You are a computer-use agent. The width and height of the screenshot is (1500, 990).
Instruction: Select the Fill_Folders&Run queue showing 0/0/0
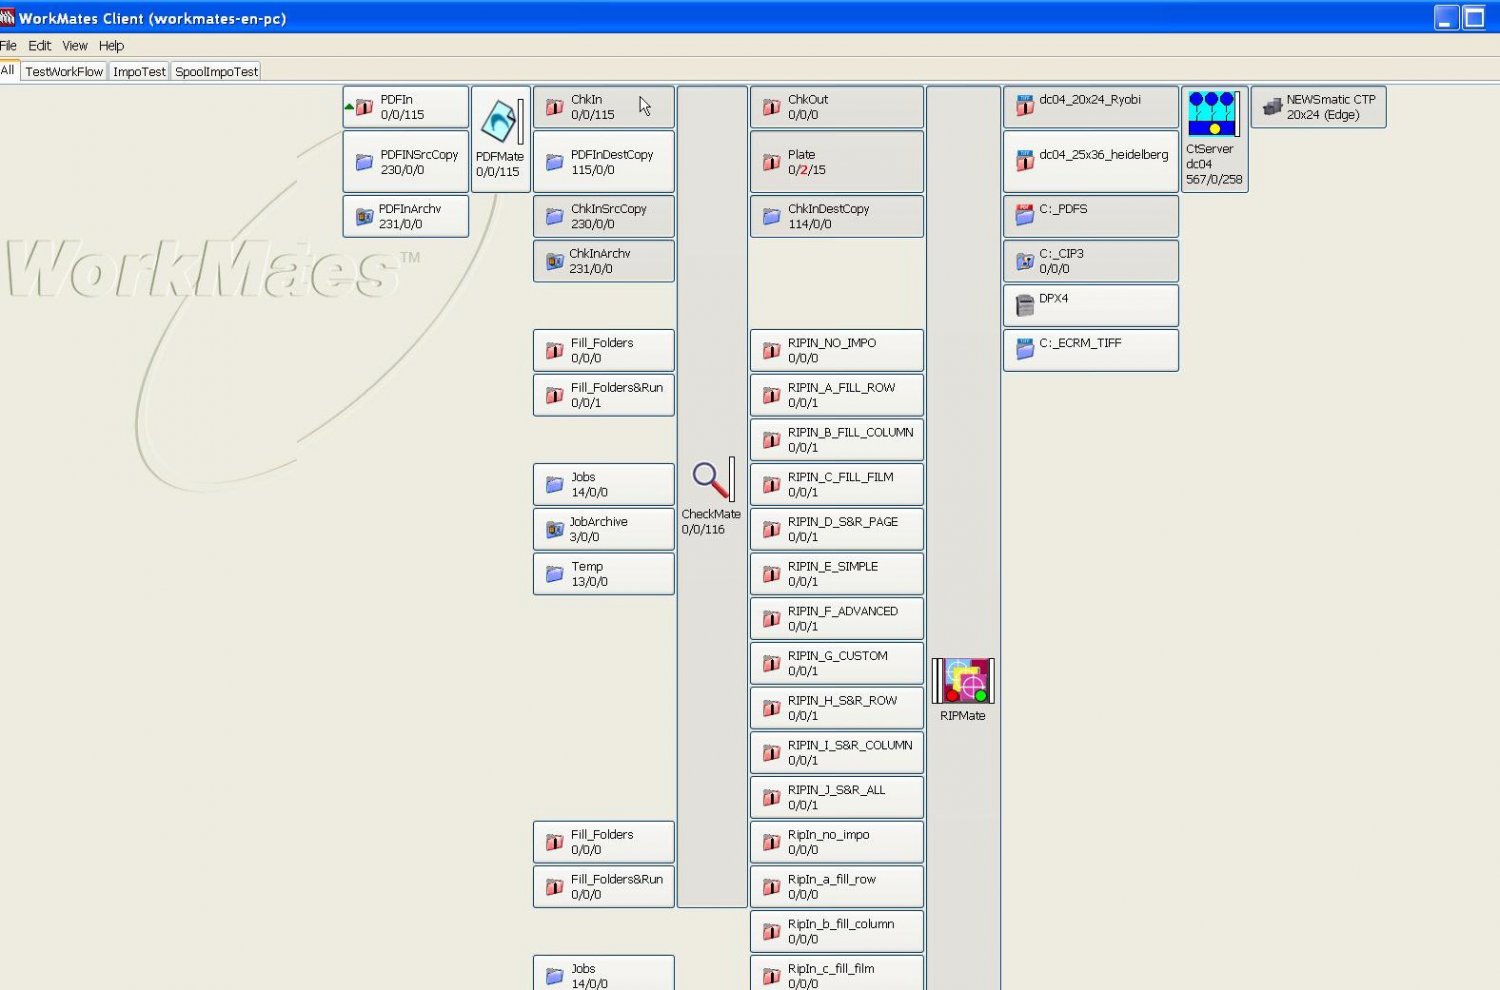point(604,887)
